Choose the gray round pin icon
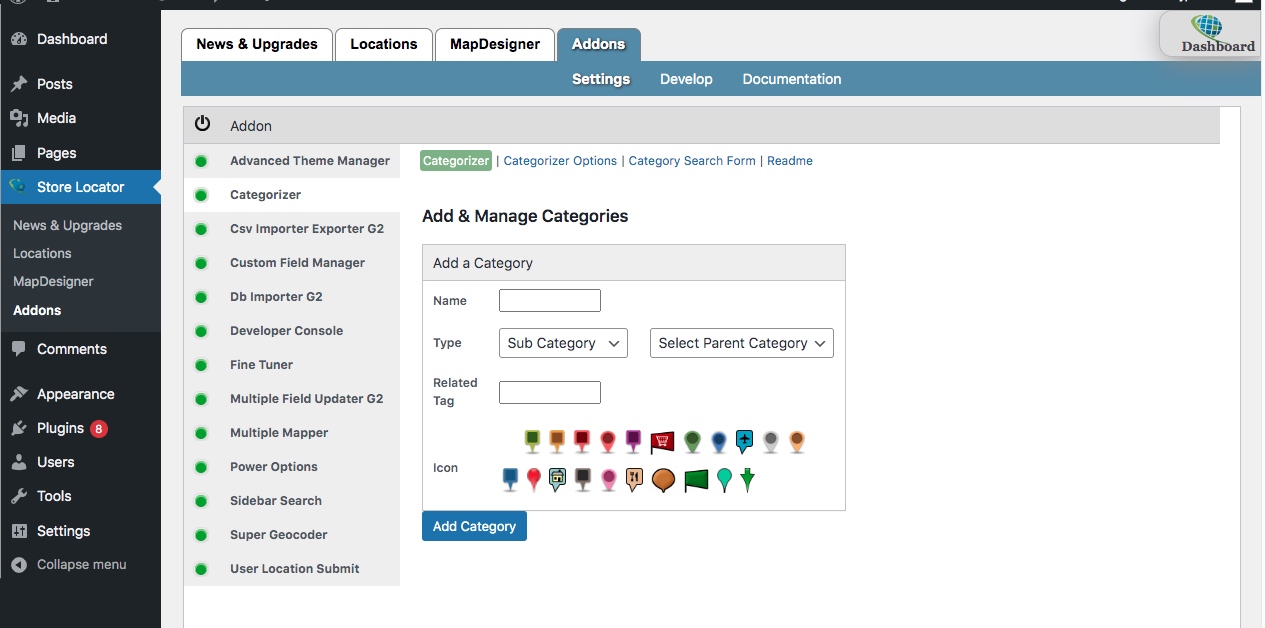1265x628 pixels. (770, 442)
